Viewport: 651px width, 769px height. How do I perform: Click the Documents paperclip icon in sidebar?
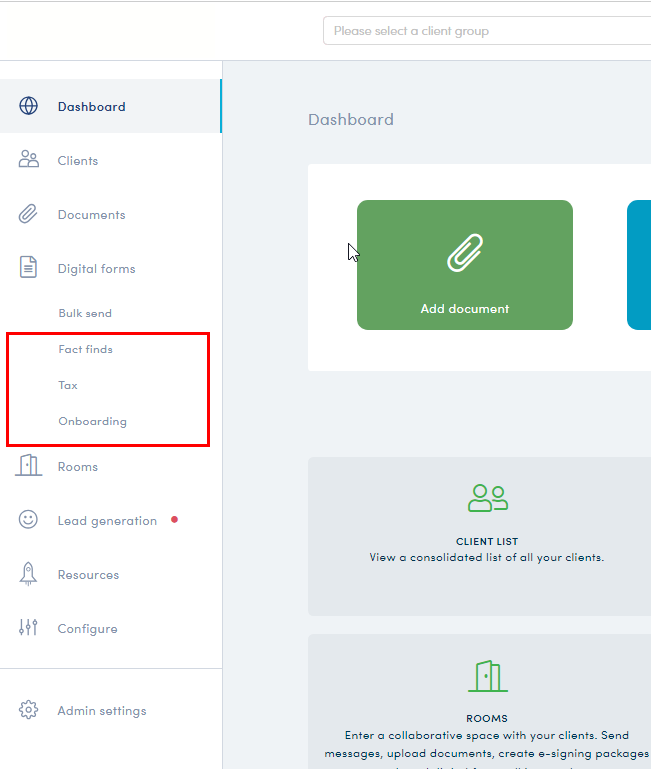28,214
